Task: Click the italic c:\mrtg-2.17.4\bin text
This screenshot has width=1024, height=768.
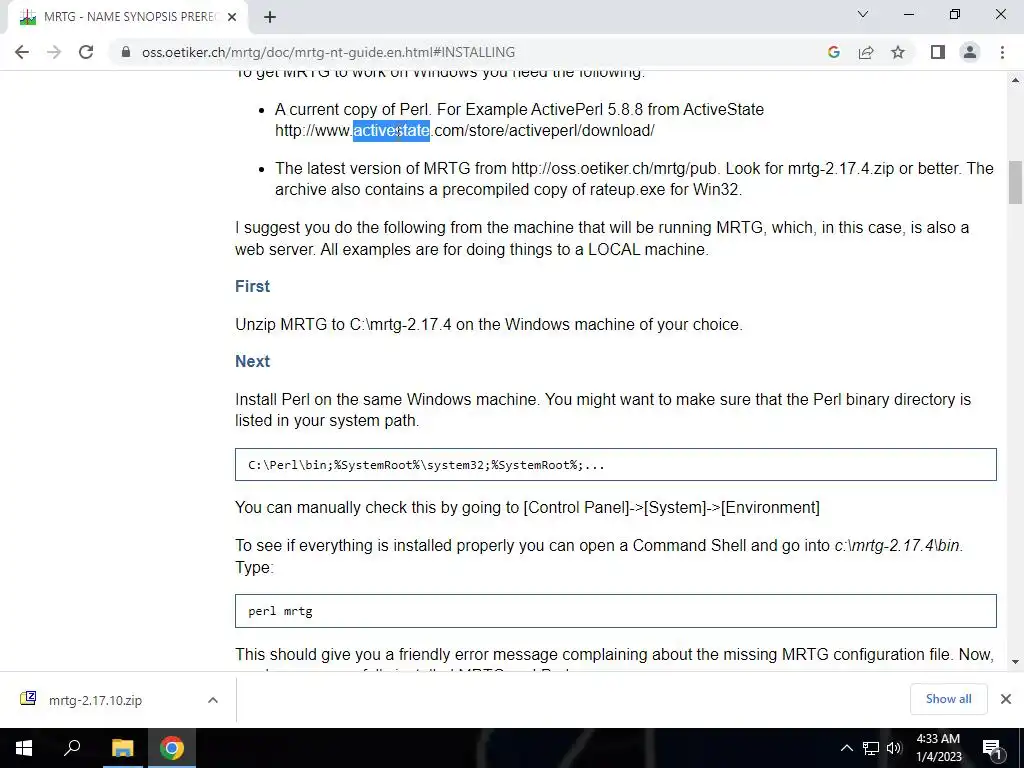Action: [x=897, y=545]
